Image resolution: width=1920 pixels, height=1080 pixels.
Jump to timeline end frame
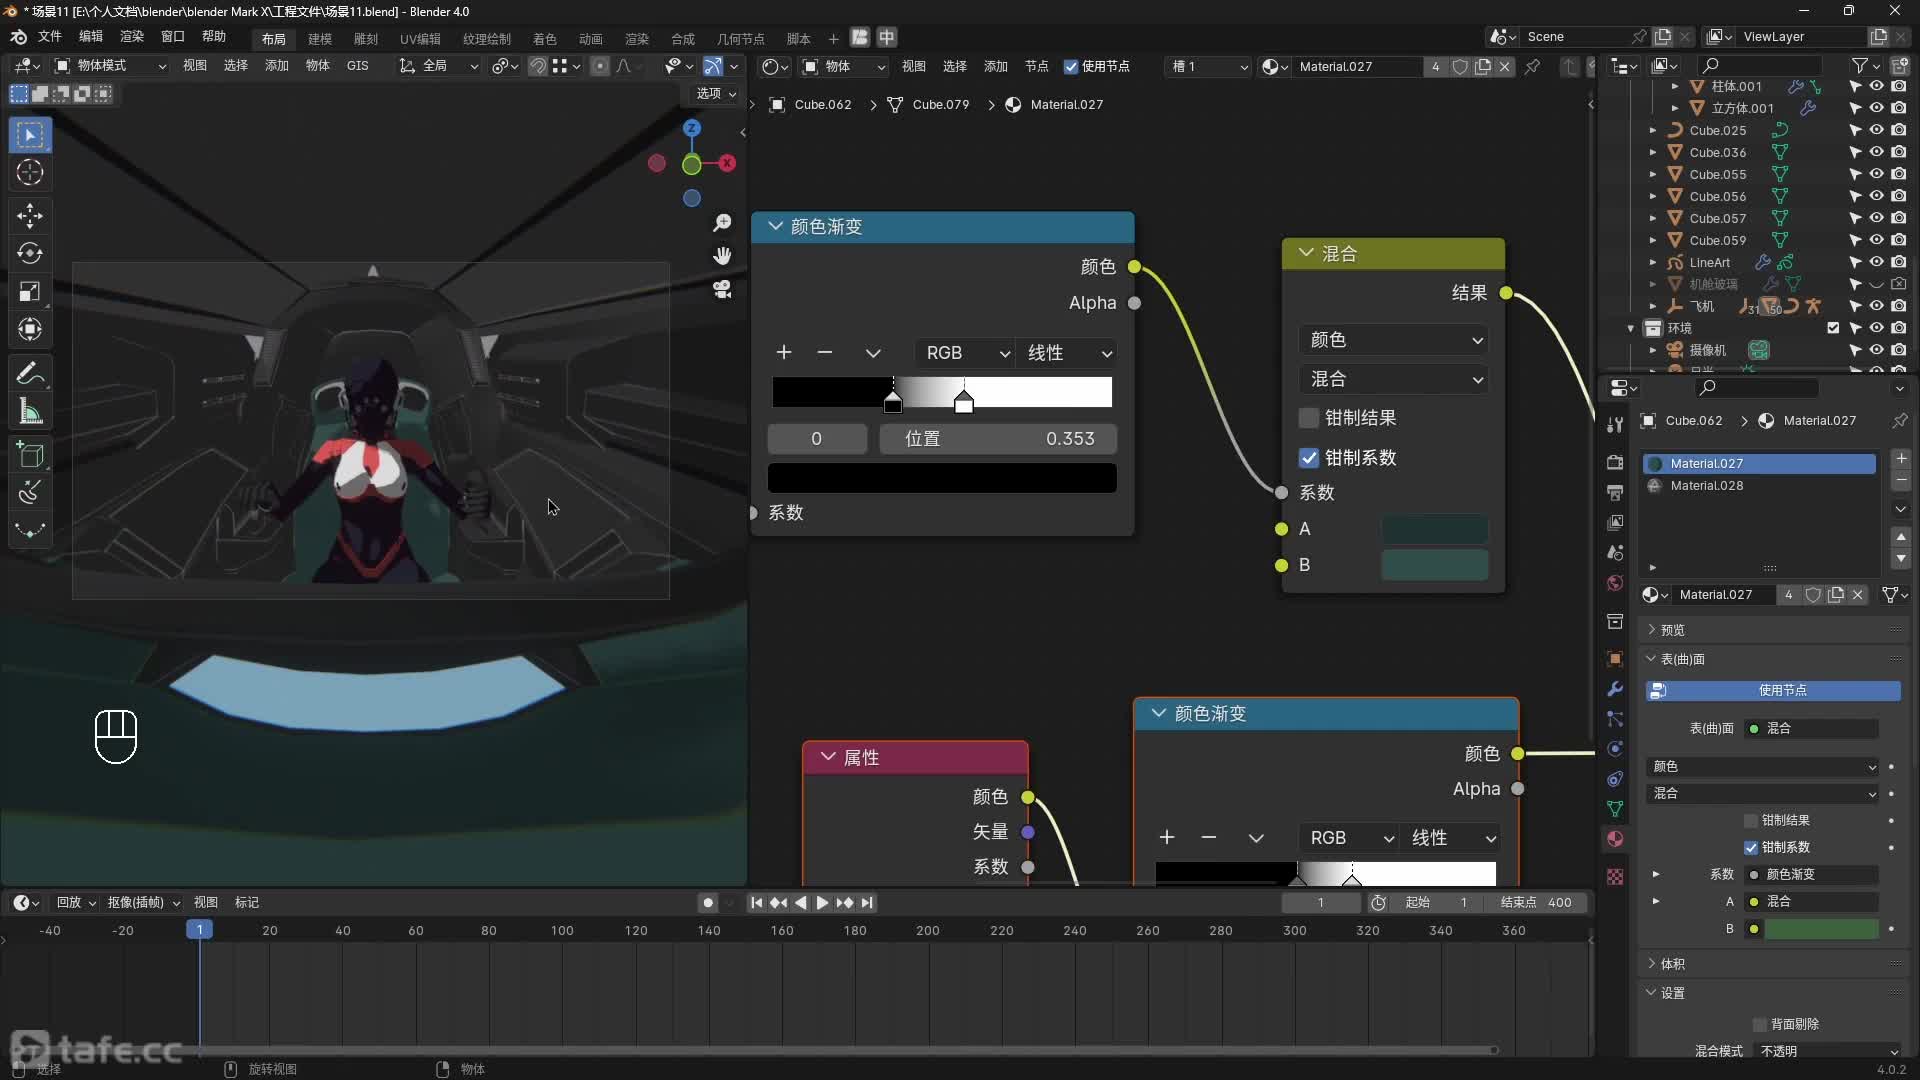click(x=867, y=903)
